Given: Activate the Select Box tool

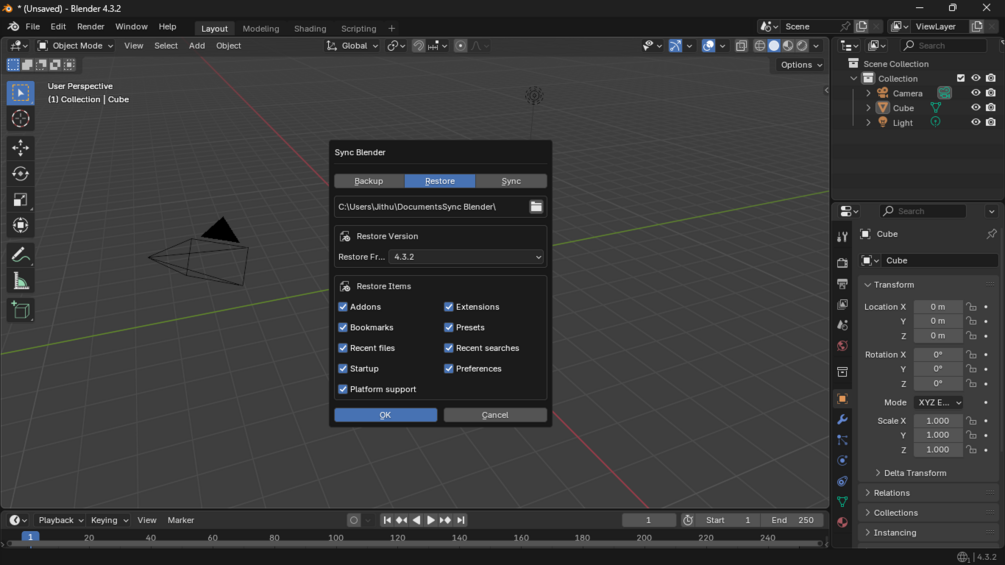Looking at the screenshot, I should [x=21, y=94].
